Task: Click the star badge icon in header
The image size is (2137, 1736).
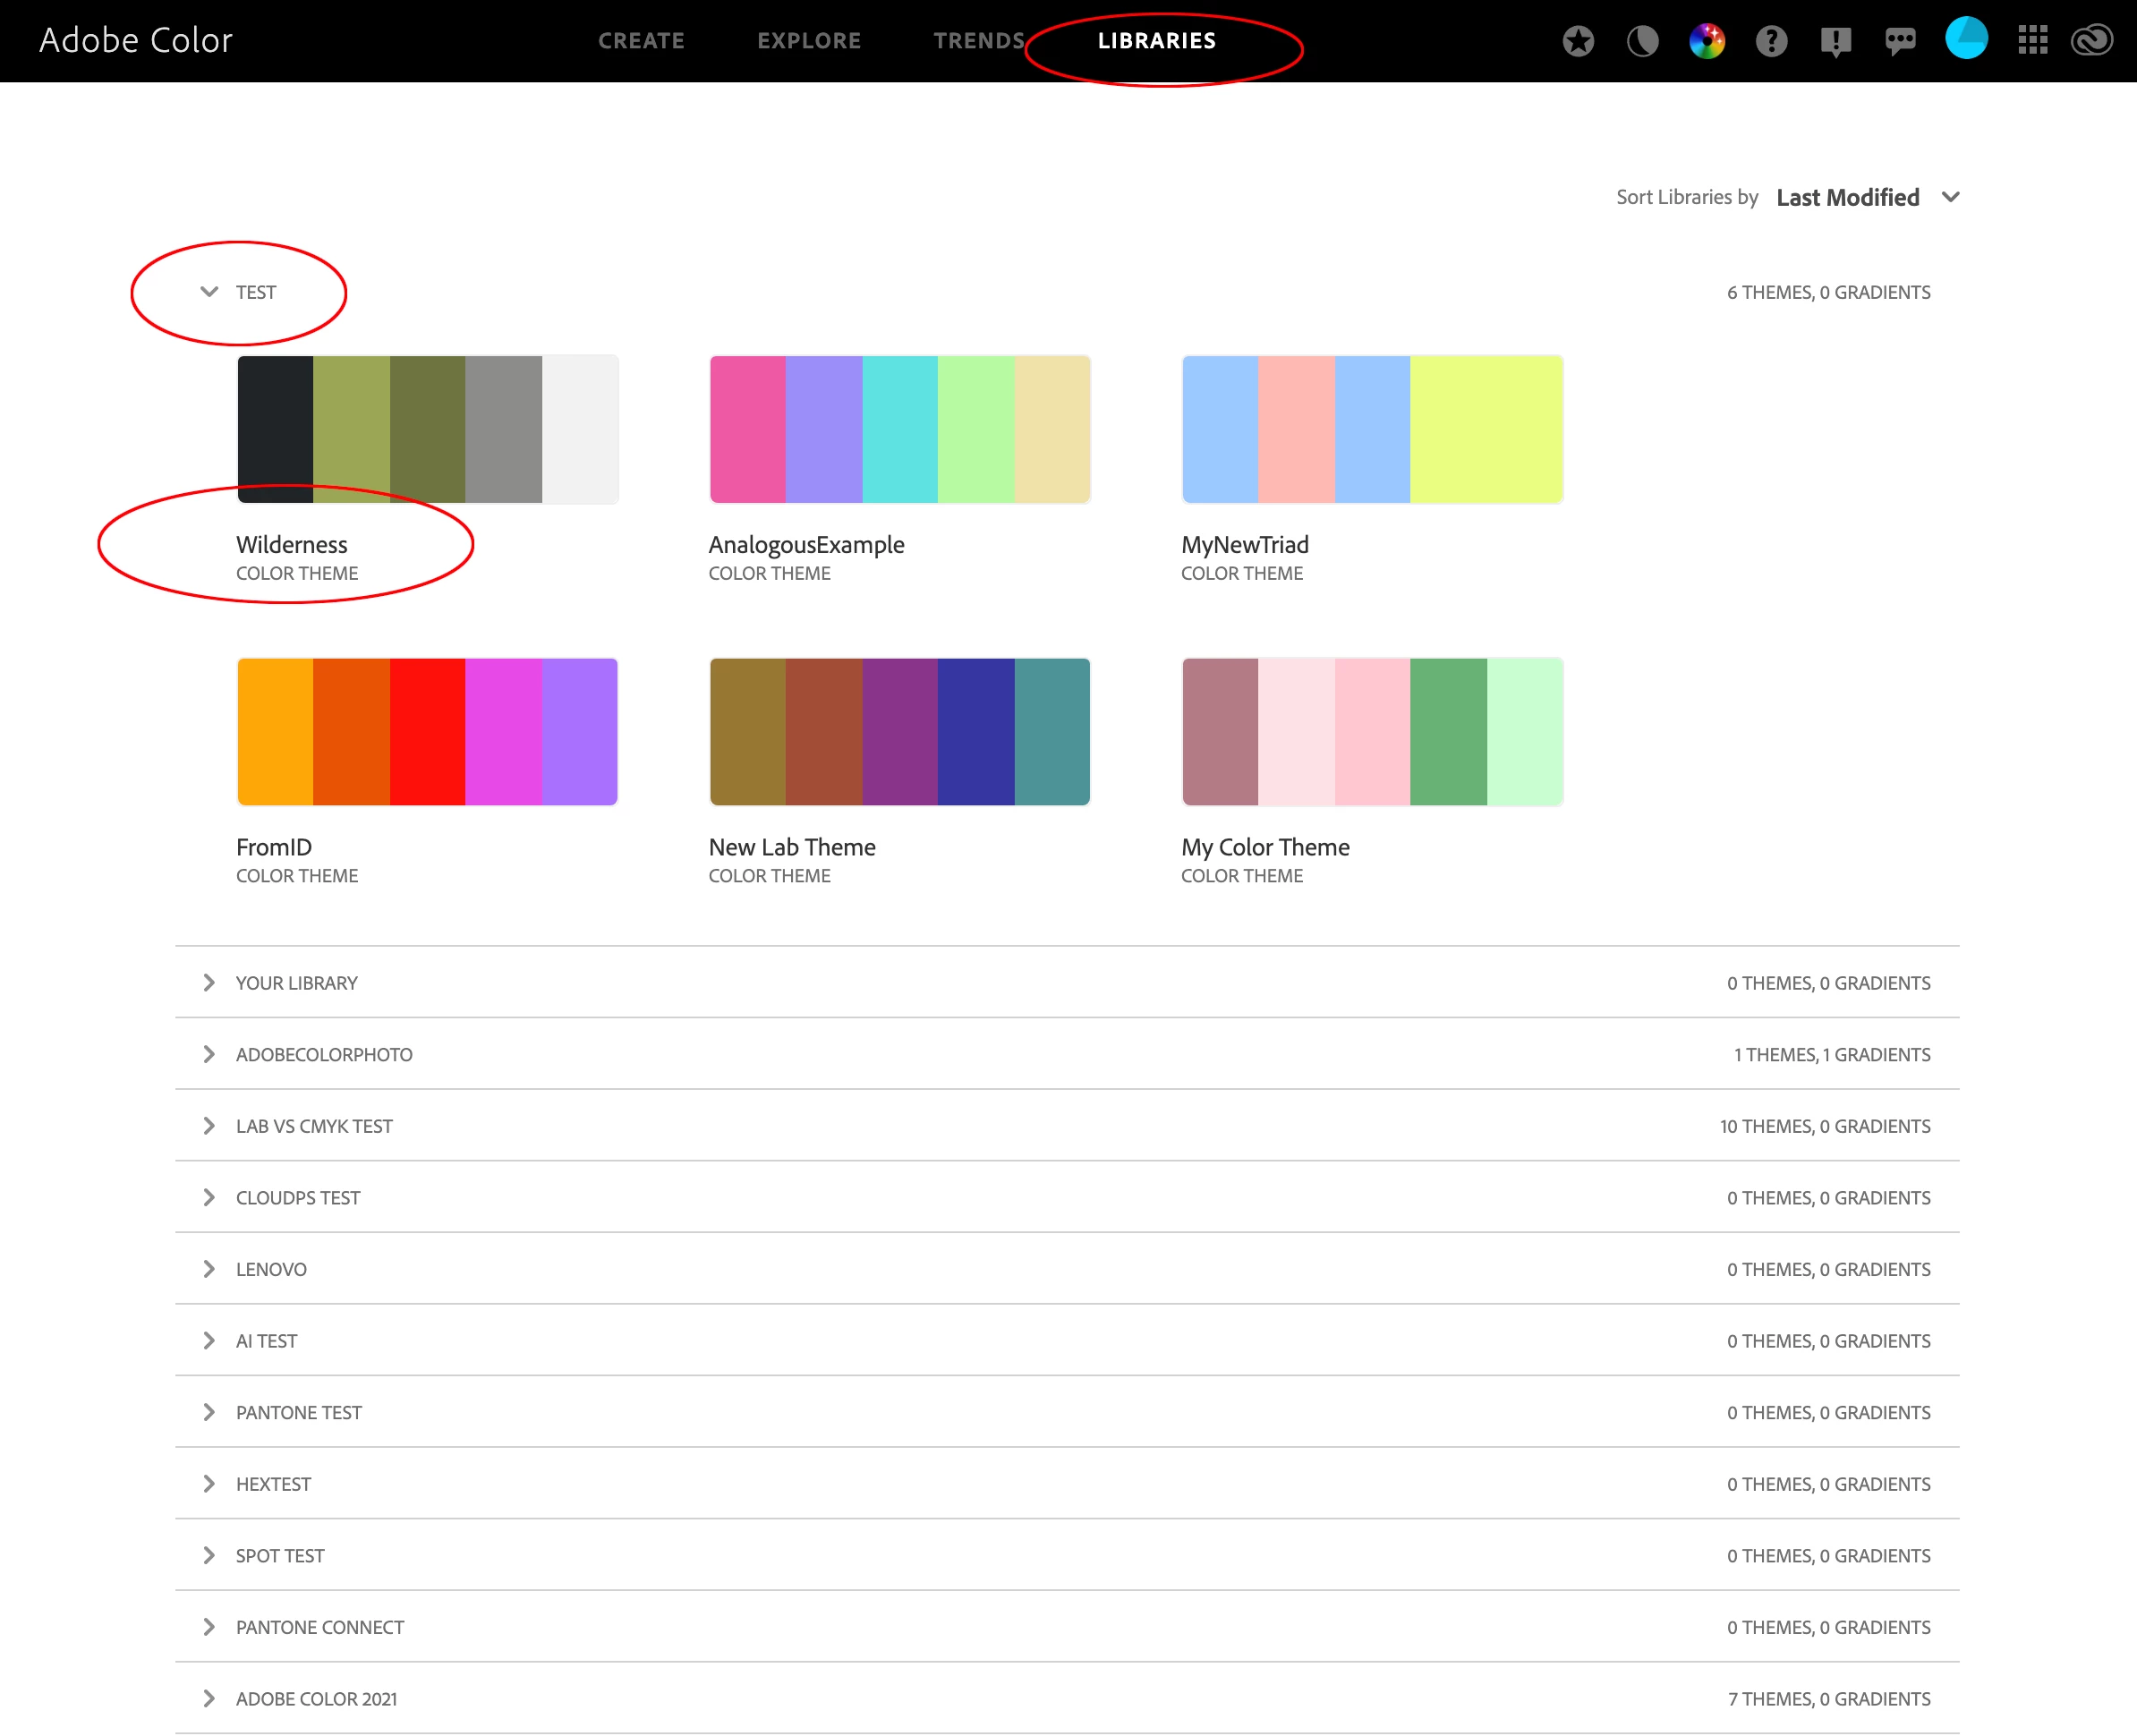Action: (x=1578, y=41)
